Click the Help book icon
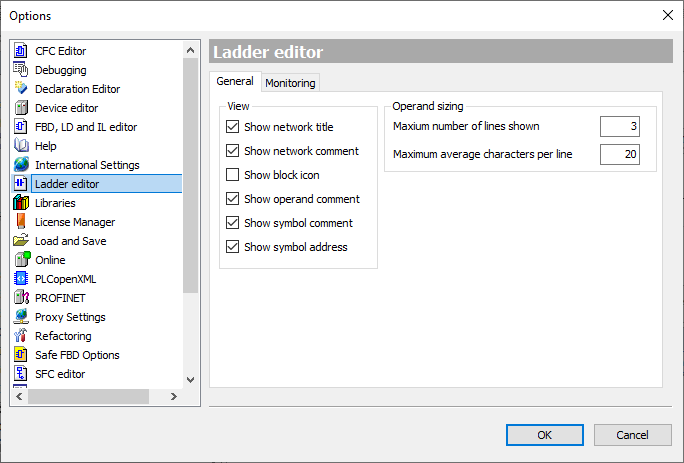 (21, 146)
